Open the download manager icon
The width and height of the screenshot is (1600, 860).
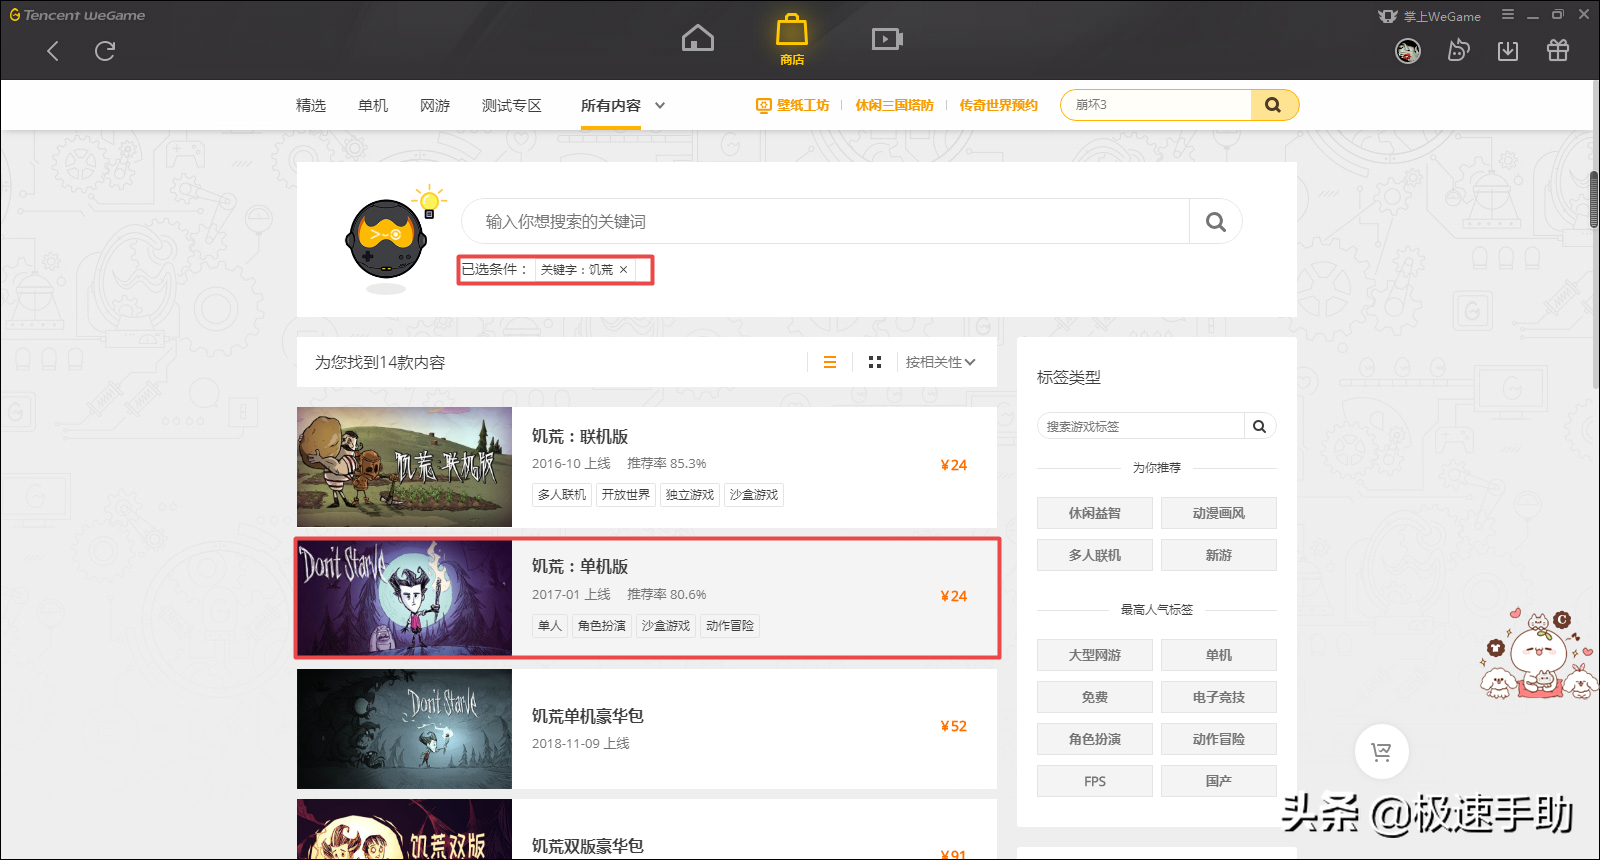pos(1508,51)
